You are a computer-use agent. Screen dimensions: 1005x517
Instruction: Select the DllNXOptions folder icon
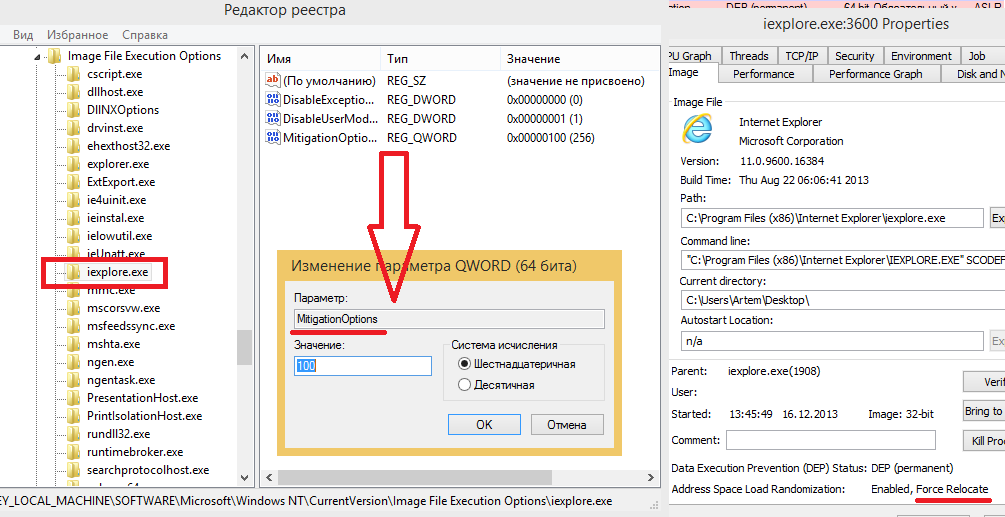point(74,110)
